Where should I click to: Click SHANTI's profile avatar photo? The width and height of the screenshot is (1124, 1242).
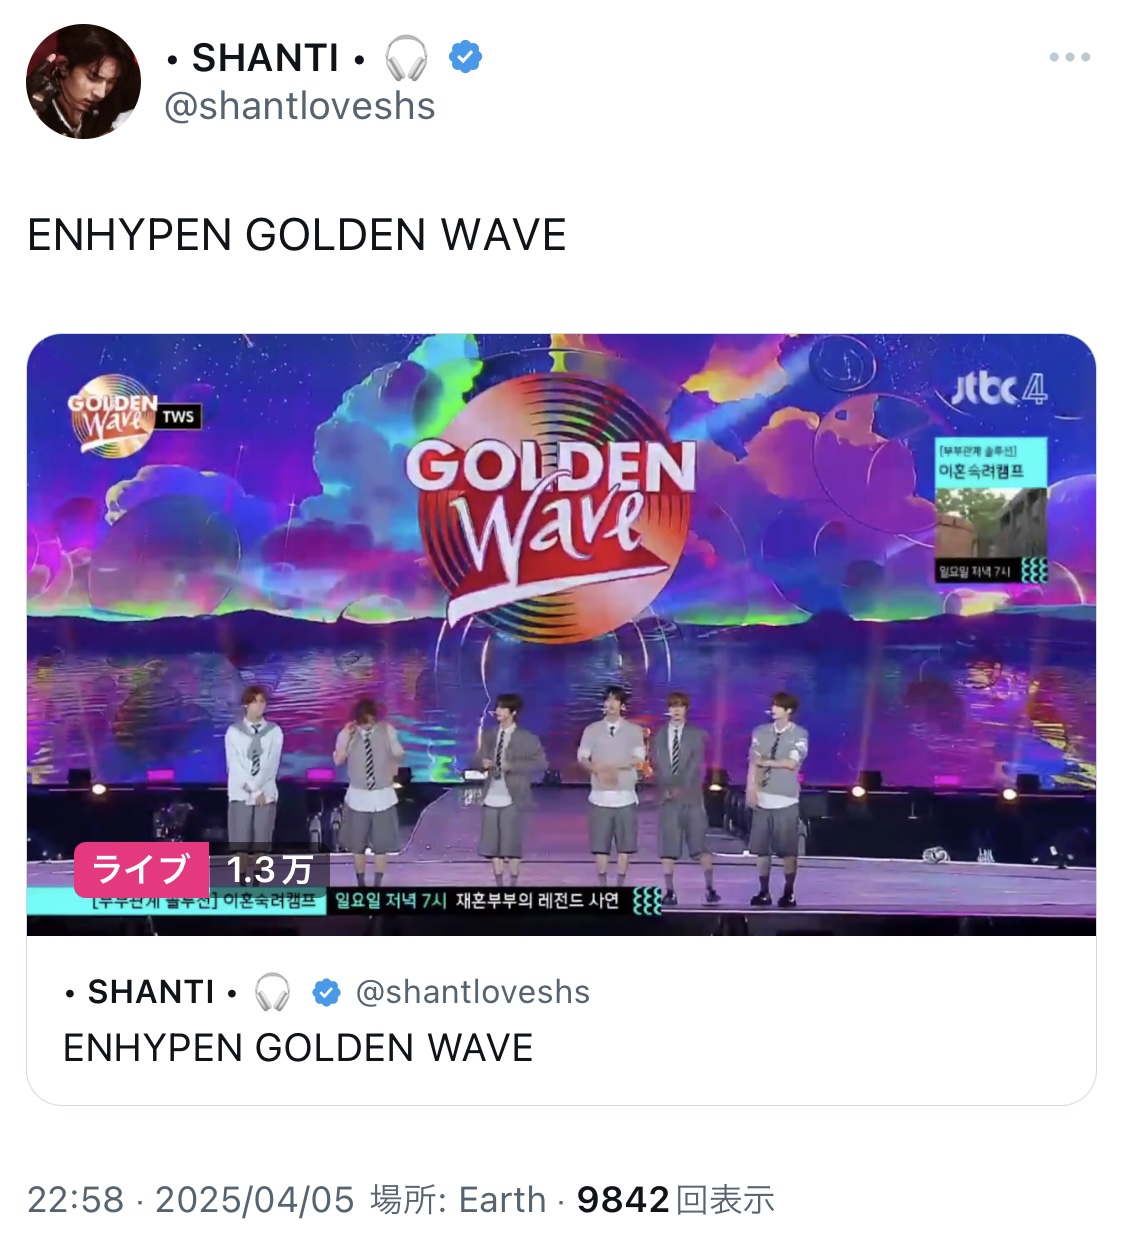[83, 81]
